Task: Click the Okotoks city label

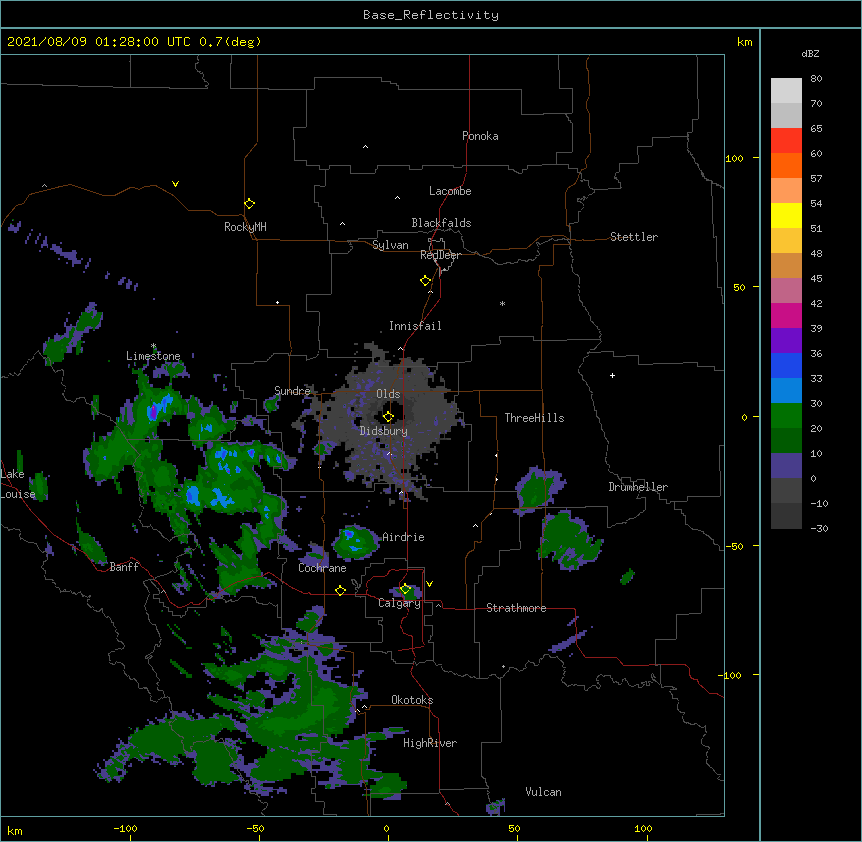Action: click(x=412, y=700)
